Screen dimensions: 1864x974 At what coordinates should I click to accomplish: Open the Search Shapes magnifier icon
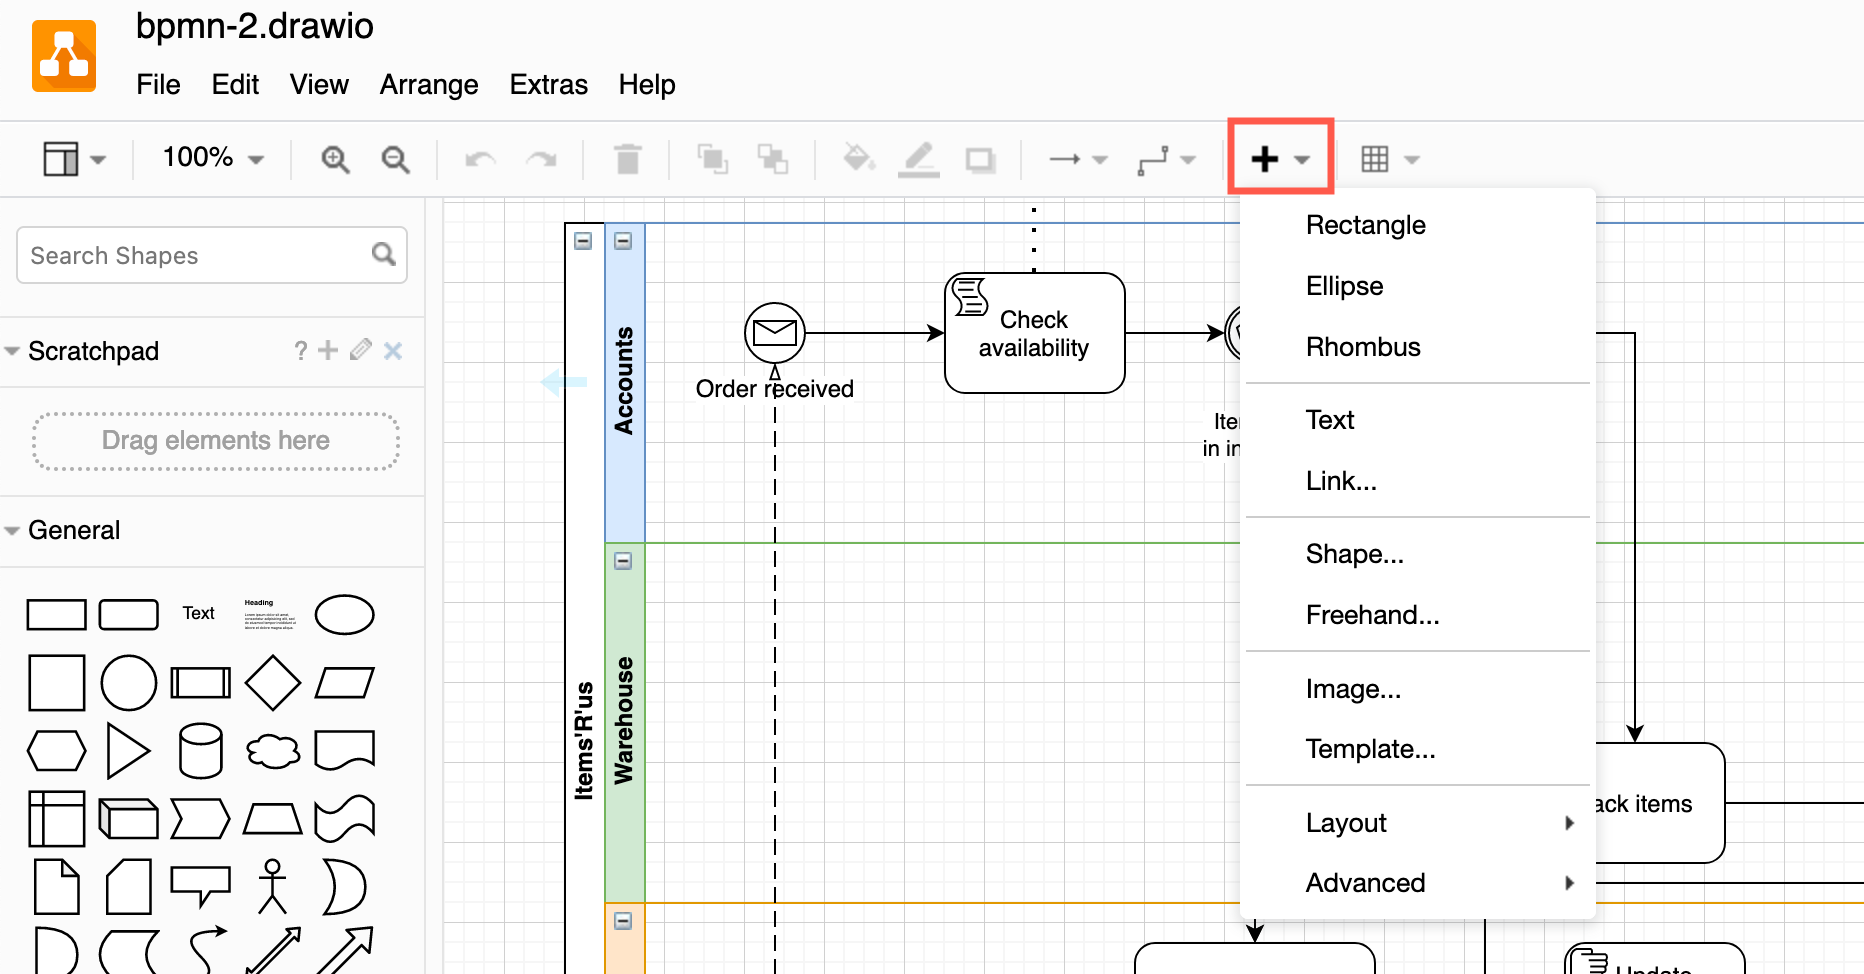click(383, 255)
